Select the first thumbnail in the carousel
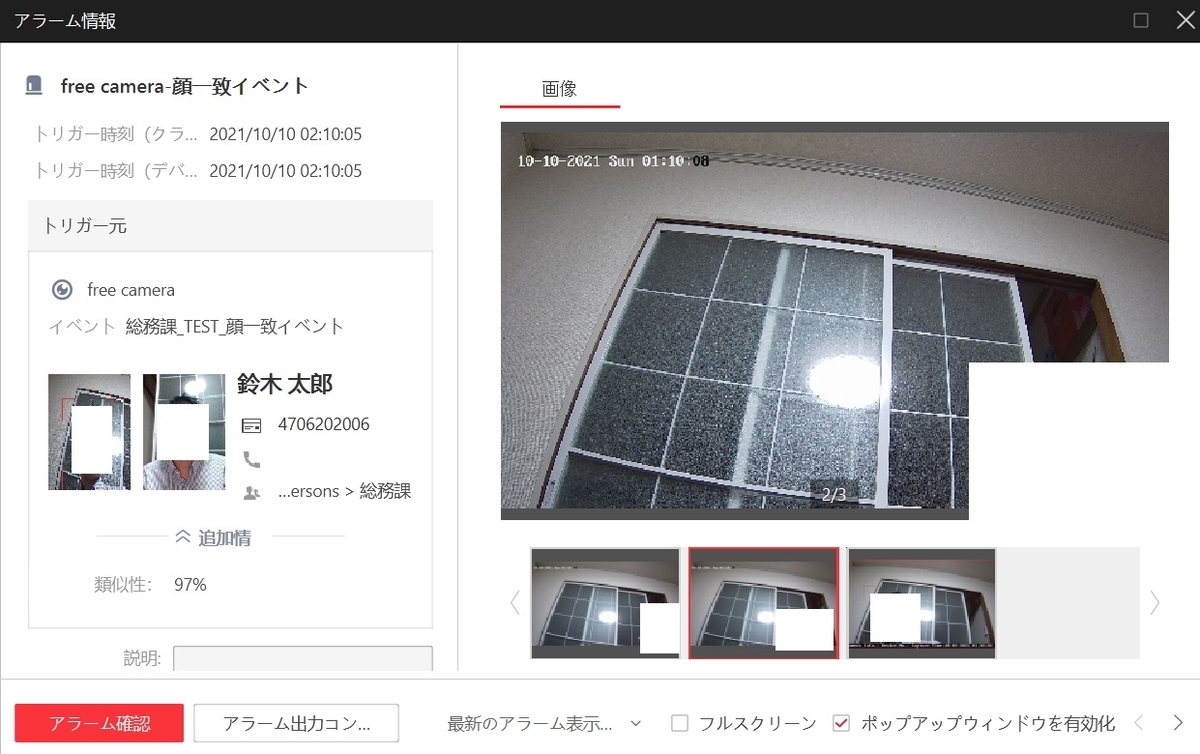 click(604, 603)
